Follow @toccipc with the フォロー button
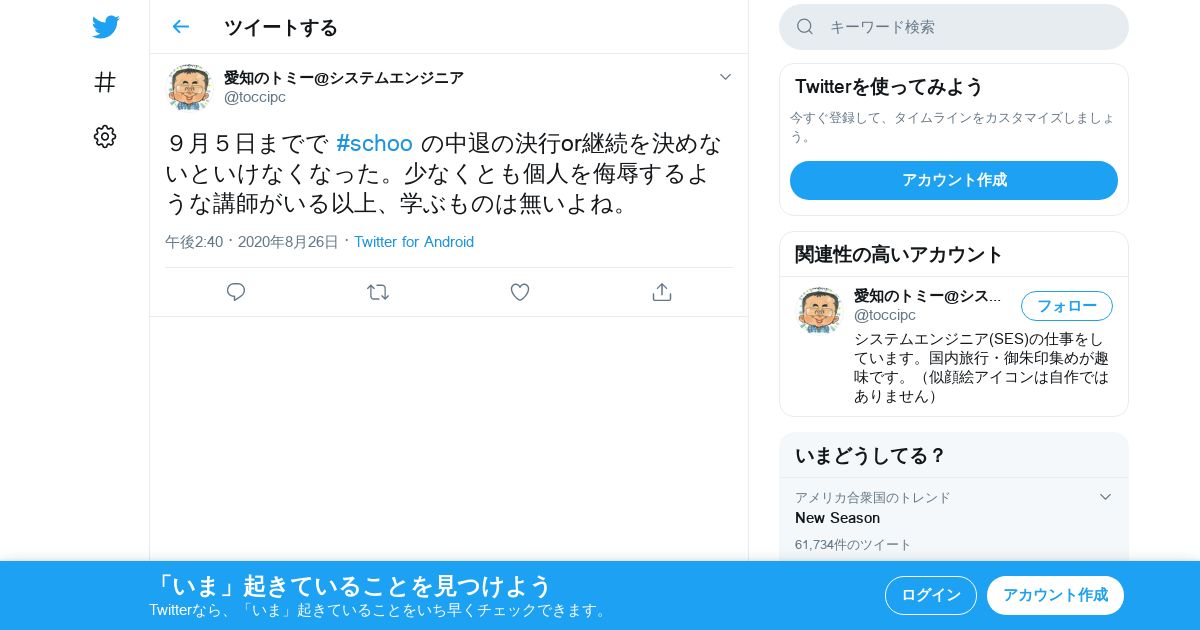The width and height of the screenshot is (1200, 630). (1067, 306)
